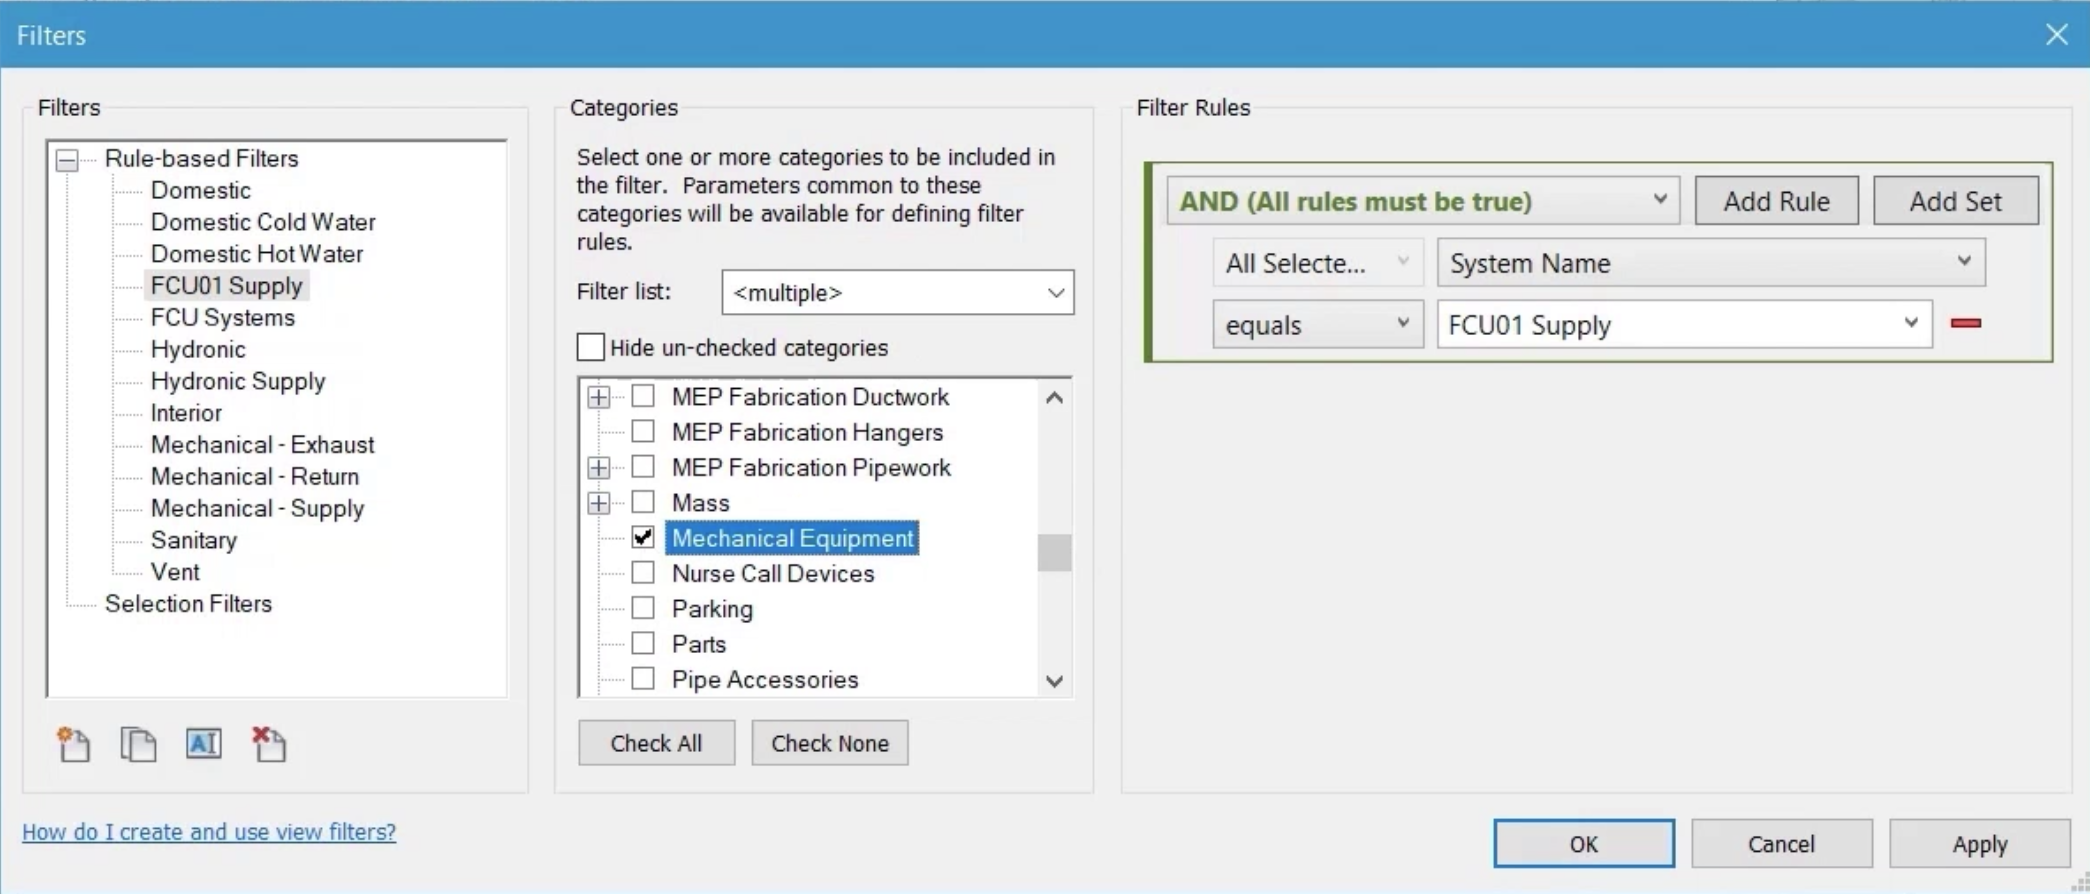Select the Parking category label
The height and width of the screenshot is (894, 2090).
(x=712, y=609)
